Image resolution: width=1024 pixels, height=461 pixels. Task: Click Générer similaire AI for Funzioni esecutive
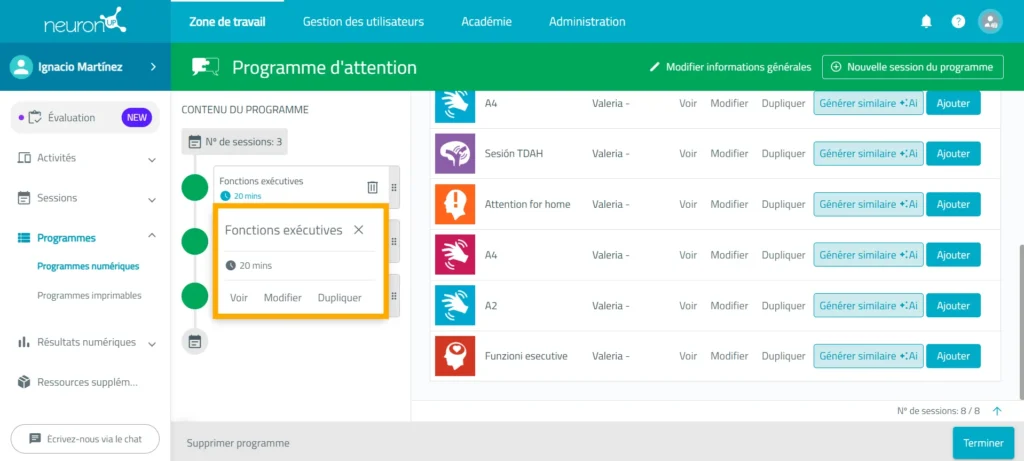pos(869,356)
